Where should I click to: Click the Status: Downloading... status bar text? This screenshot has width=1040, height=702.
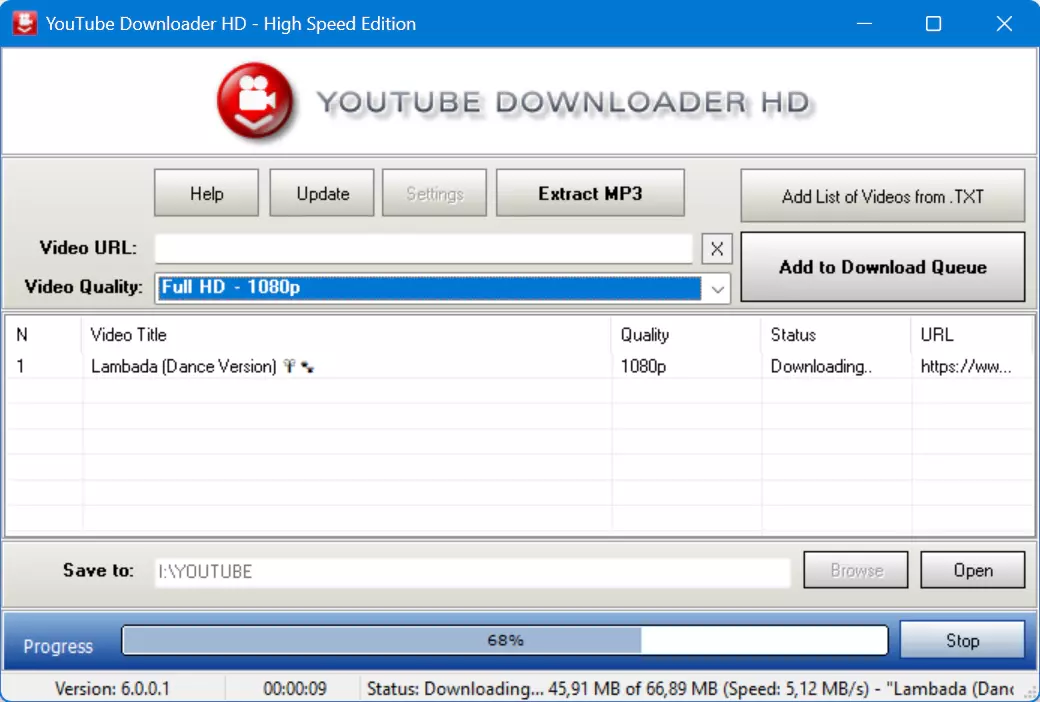[x=690, y=689]
